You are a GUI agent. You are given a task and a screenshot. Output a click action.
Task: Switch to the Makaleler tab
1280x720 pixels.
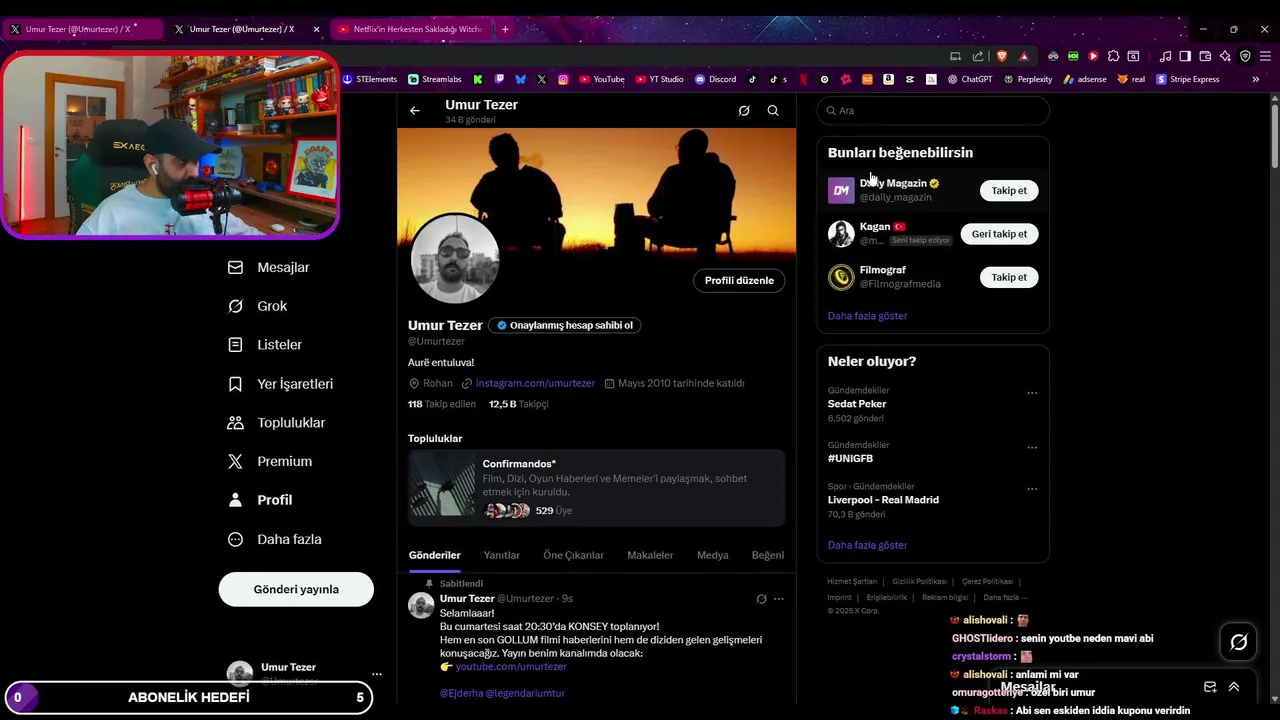[650, 556]
